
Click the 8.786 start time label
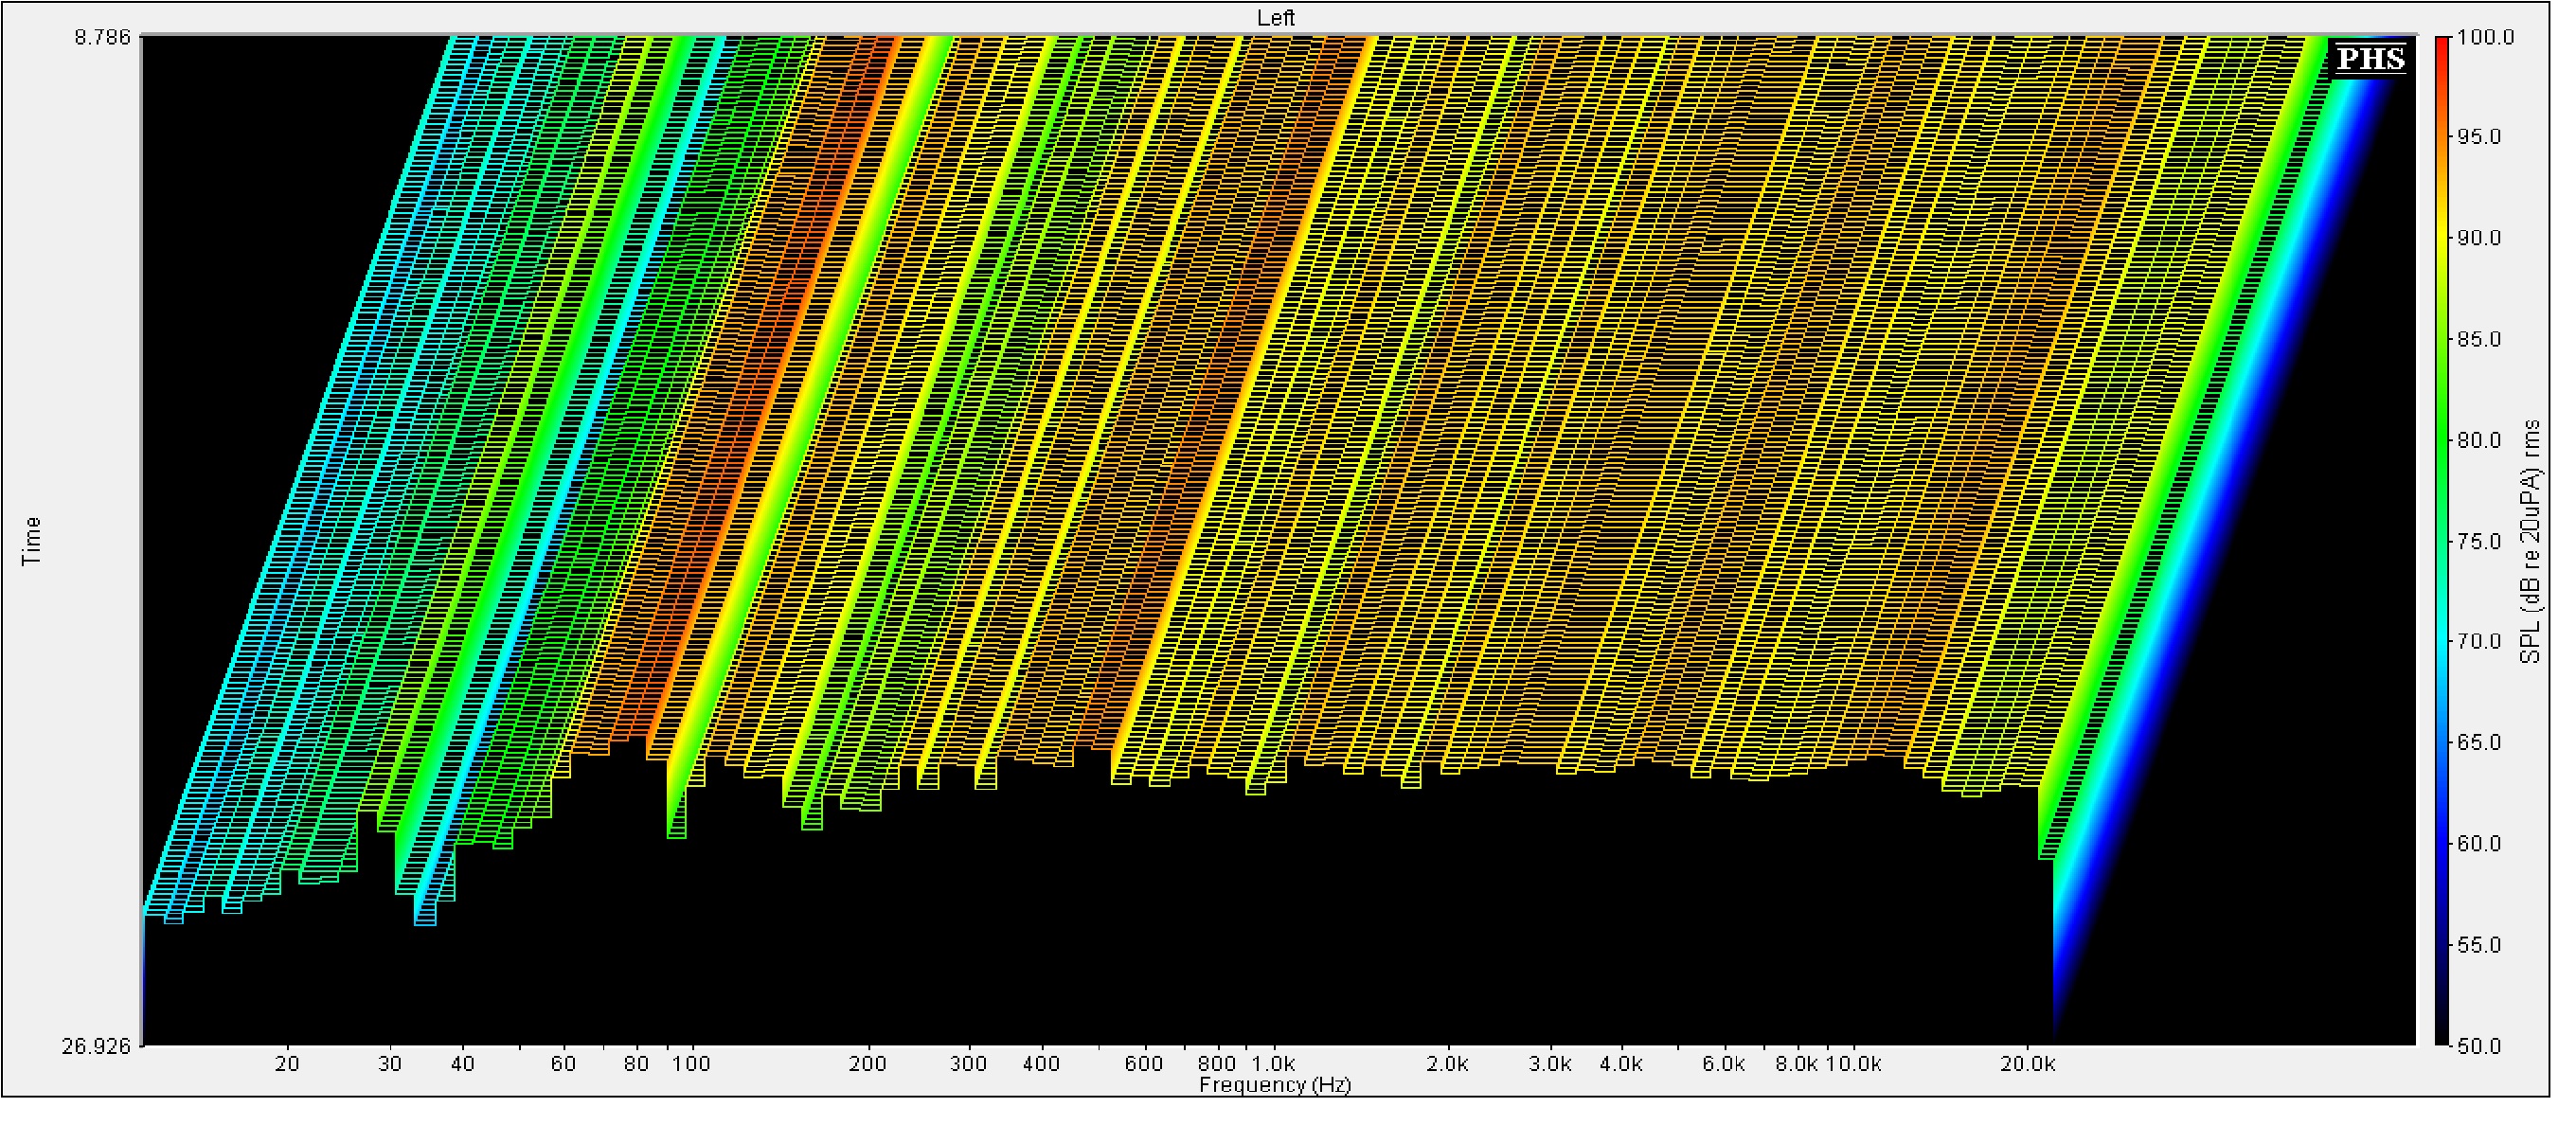pos(102,38)
